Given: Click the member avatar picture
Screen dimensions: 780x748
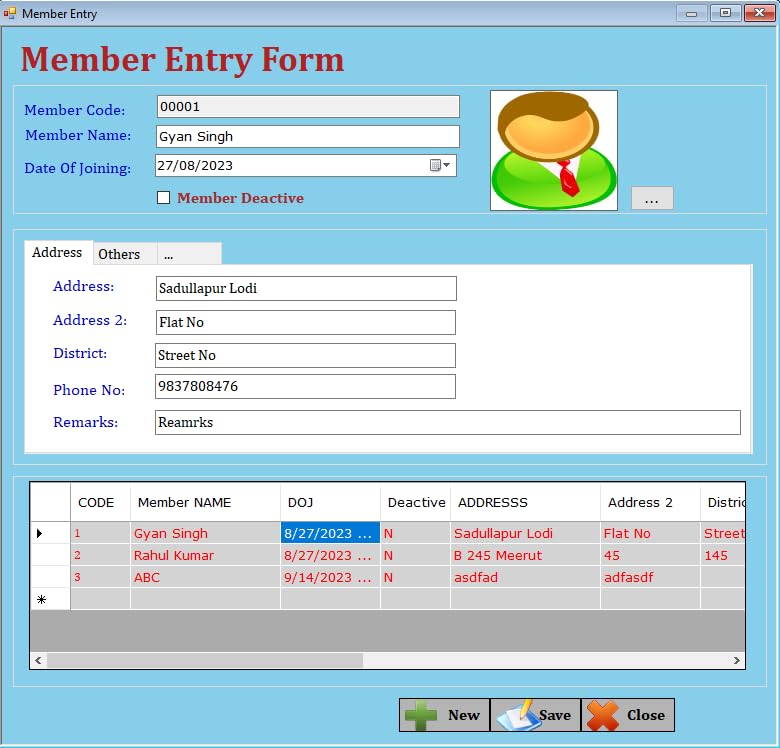Looking at the screenshot, I should click(554, 150).
